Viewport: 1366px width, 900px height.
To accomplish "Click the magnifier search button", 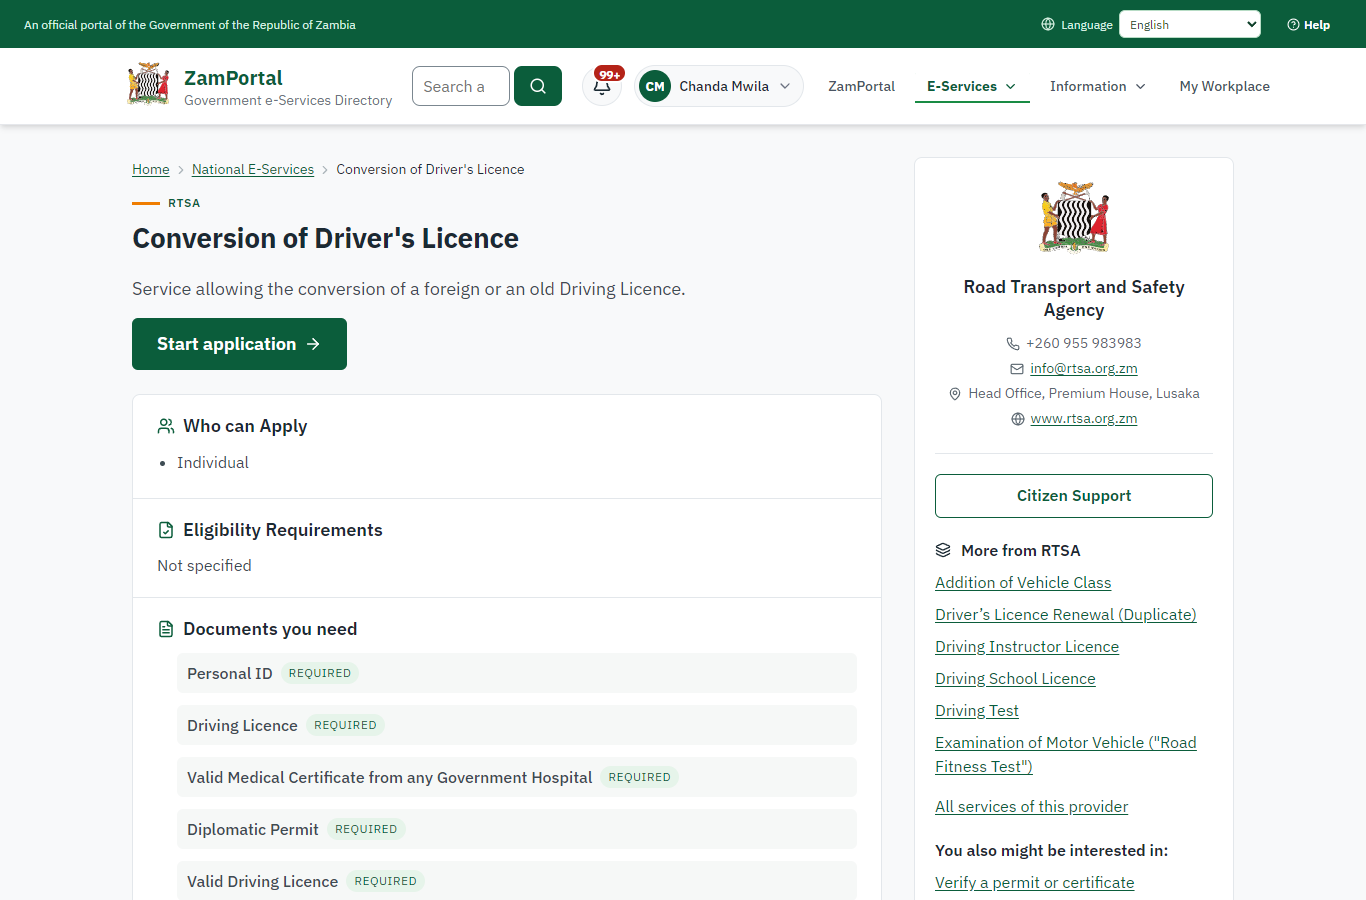I will (538, 86).
